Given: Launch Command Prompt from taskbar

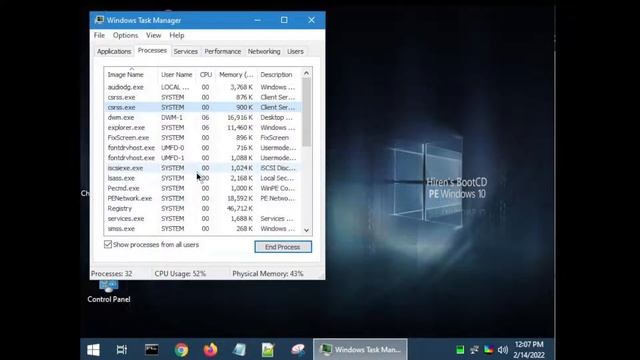Looking at the screenshot, I should click(152, 350).
